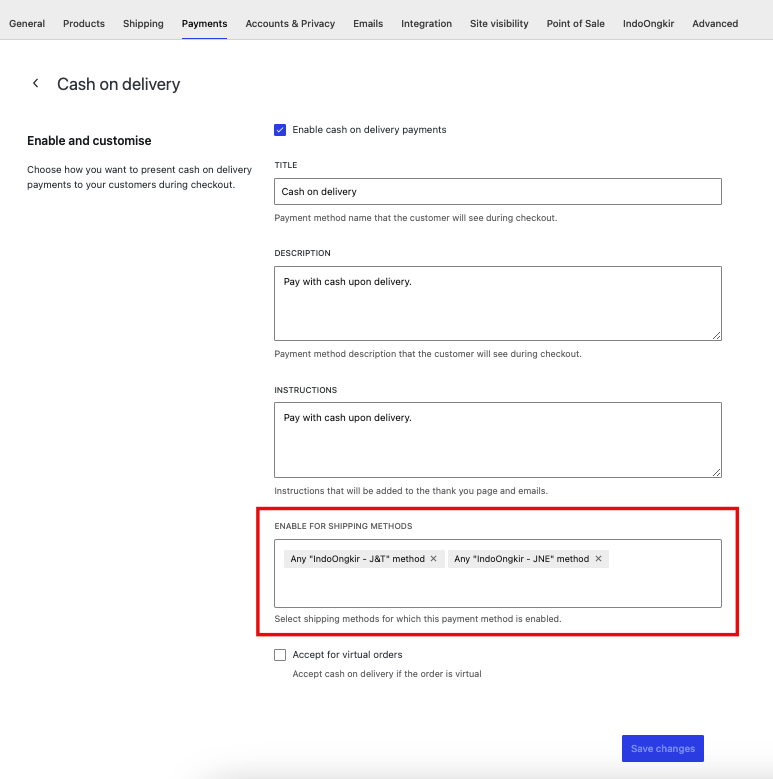Focus the Title input field
The image size is (773, 779).
pyautogui.click(x=498, y=191)
